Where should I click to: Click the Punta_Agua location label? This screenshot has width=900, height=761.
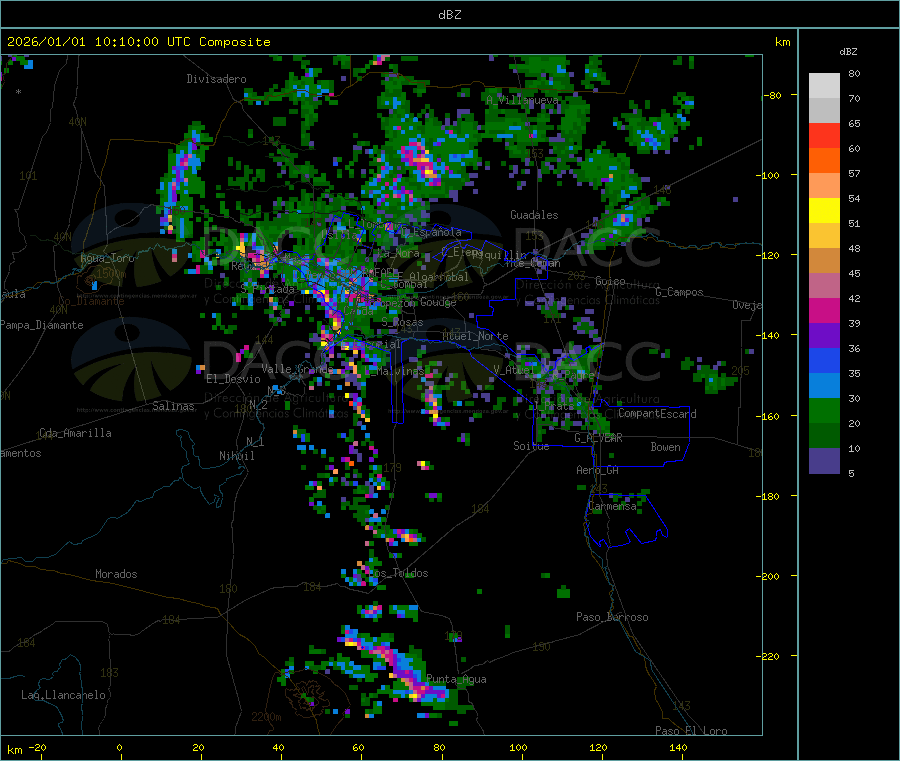[x=456, y=680]
